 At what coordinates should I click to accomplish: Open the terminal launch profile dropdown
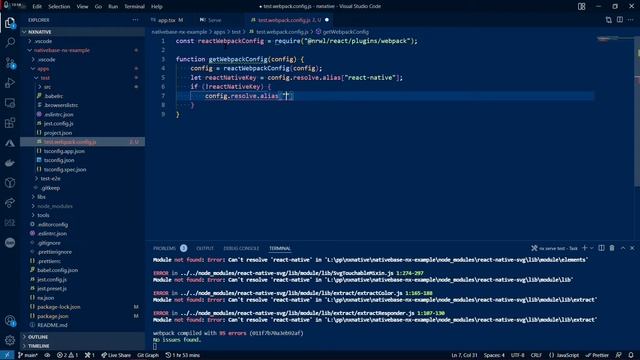coord(591,248)
